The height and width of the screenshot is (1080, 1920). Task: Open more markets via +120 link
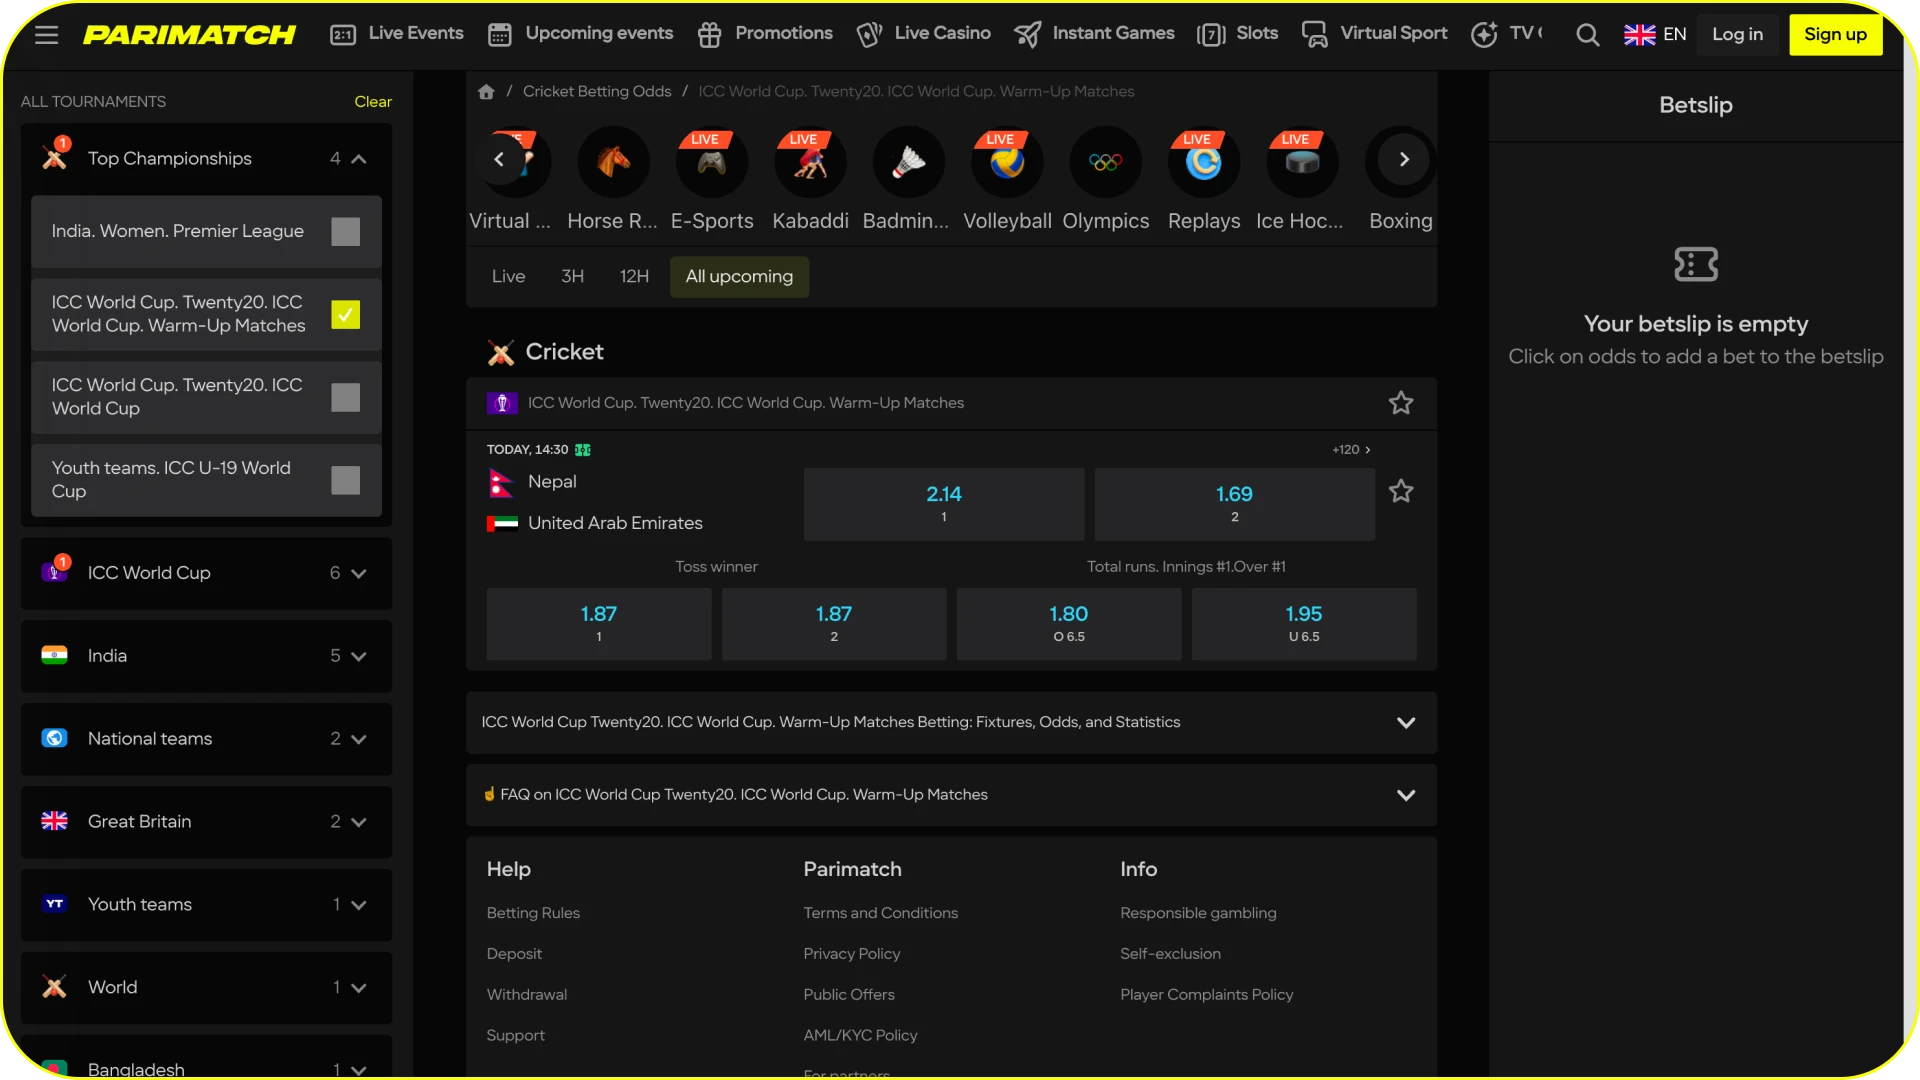pos(1351,450)
